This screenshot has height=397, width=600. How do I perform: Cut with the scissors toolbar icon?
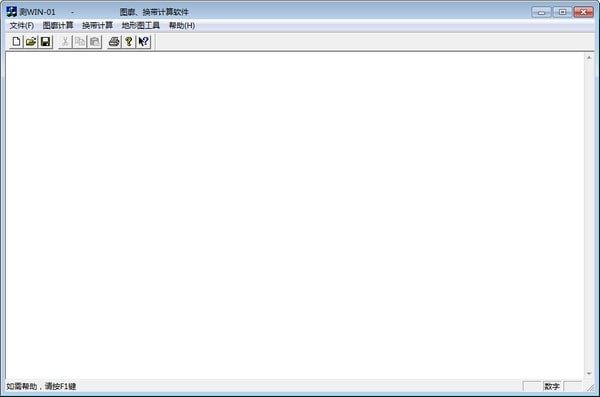65,41
